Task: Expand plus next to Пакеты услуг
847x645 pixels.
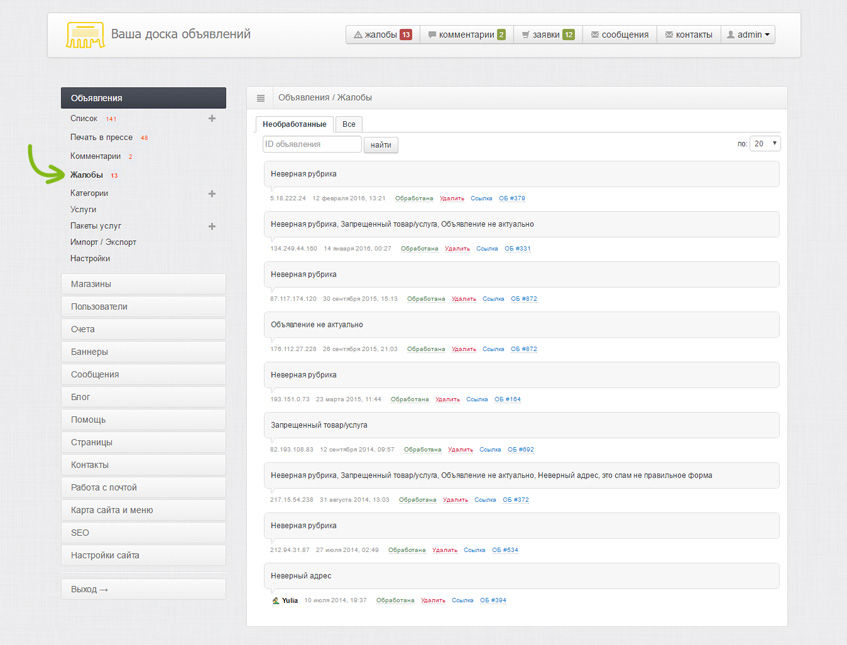Action: pos(212,226)
